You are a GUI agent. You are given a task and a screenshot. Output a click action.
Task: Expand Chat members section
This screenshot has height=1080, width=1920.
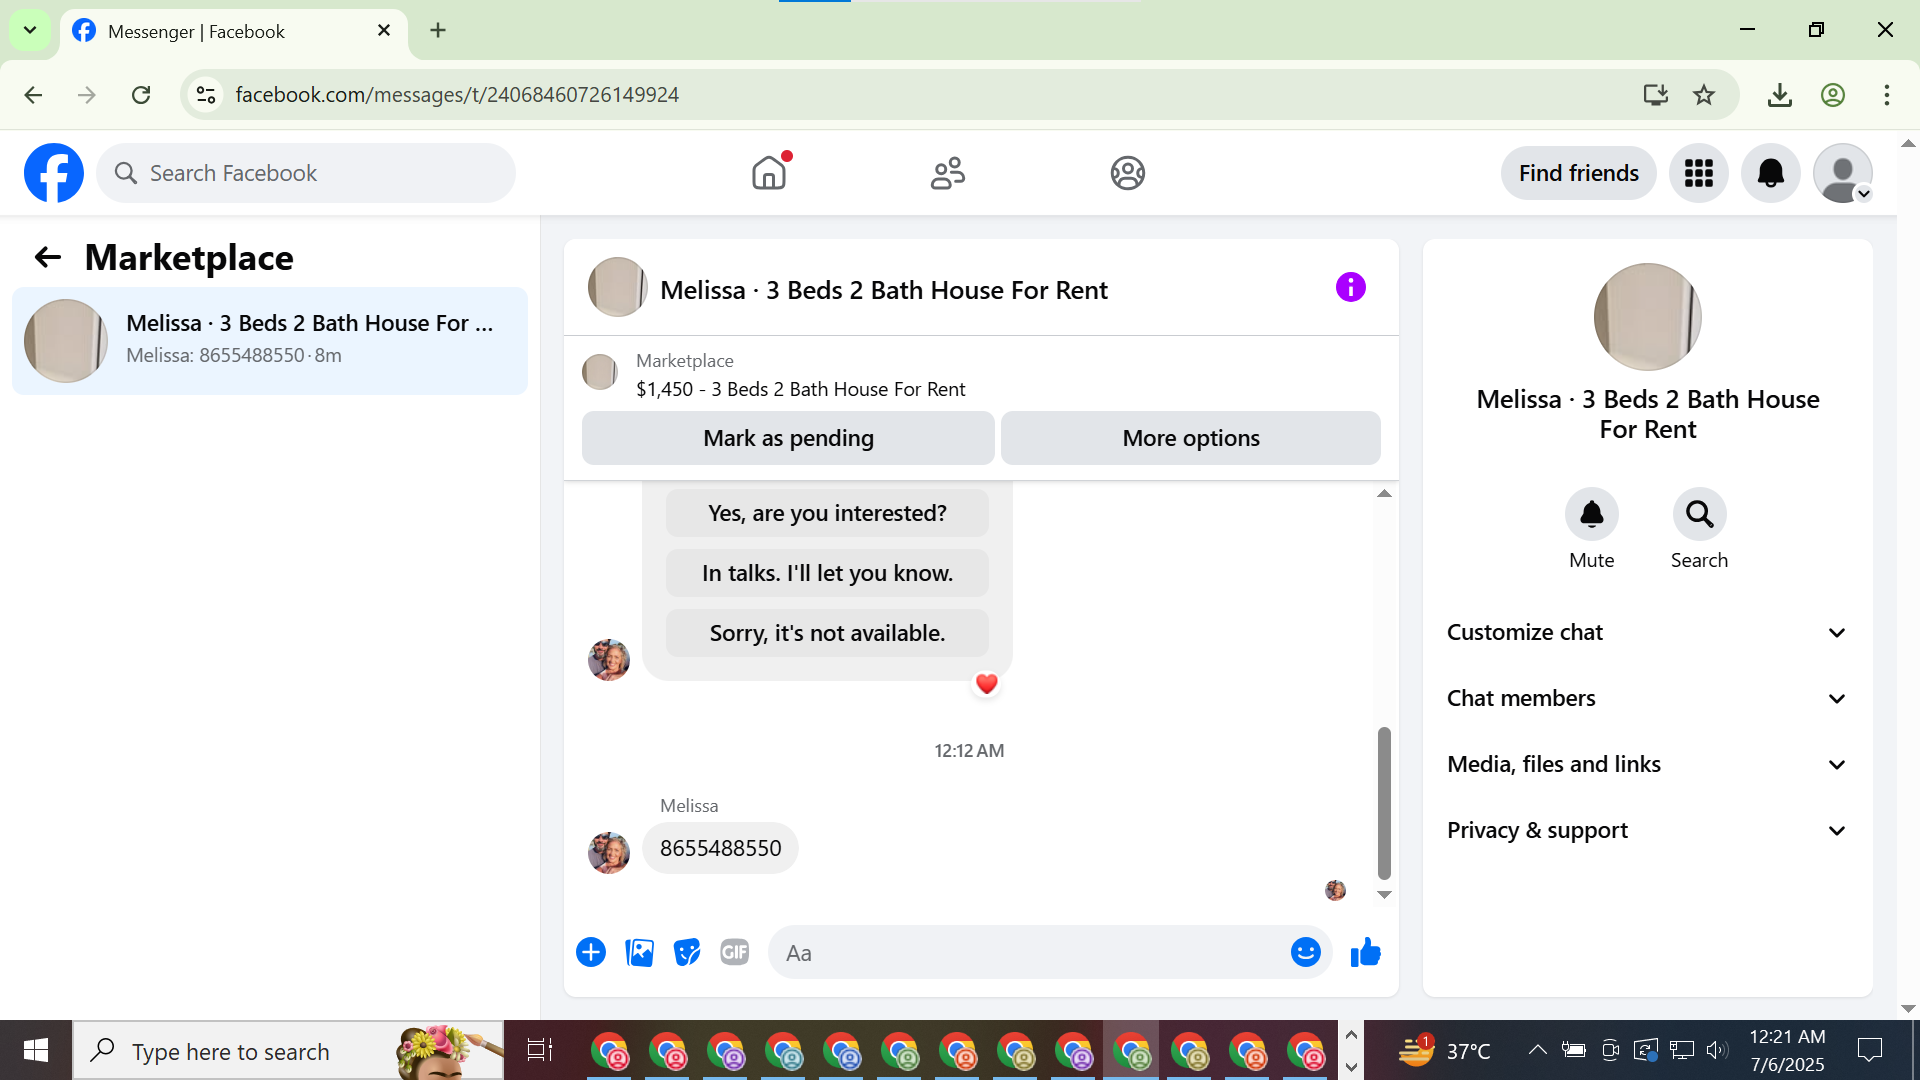pyautogui.click(x=1647, y=698)
